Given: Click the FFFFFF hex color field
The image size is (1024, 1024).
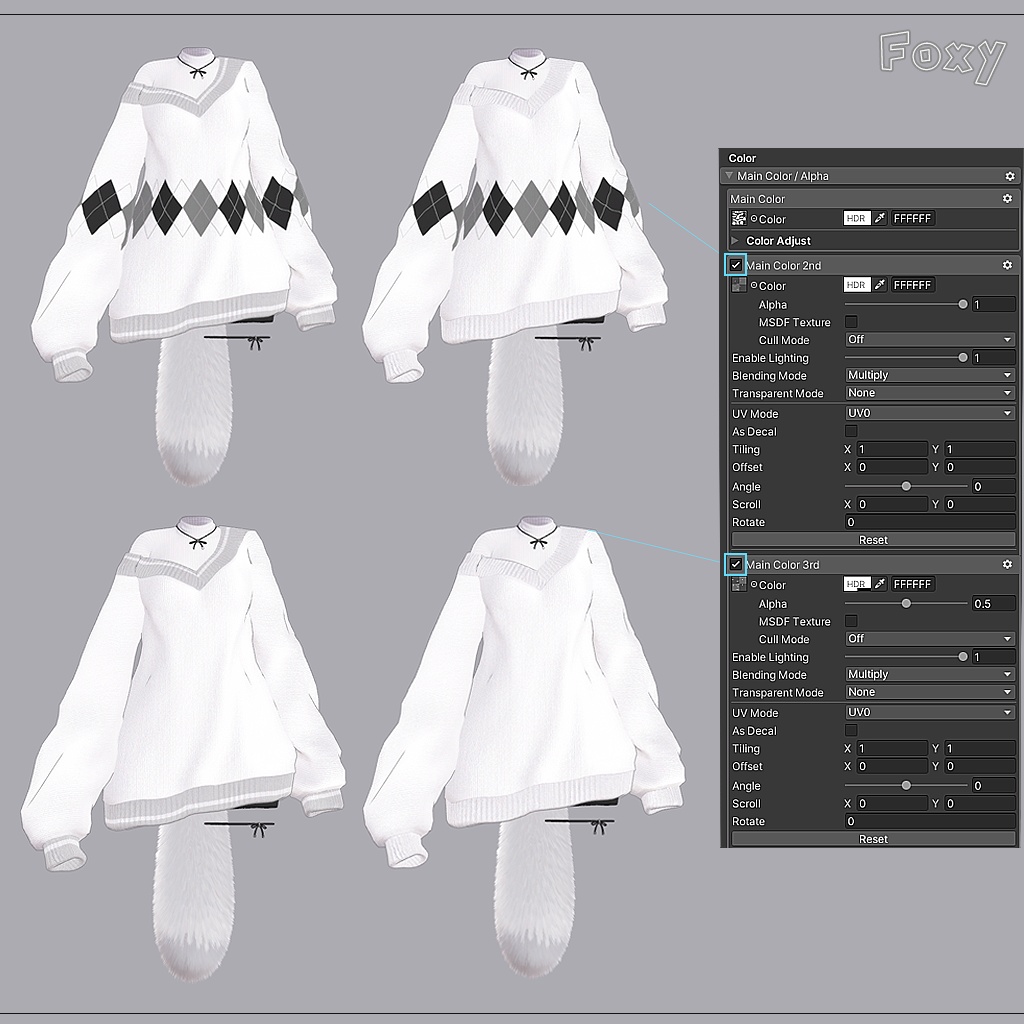Looking at the screenshot, I should pos(915,218).
